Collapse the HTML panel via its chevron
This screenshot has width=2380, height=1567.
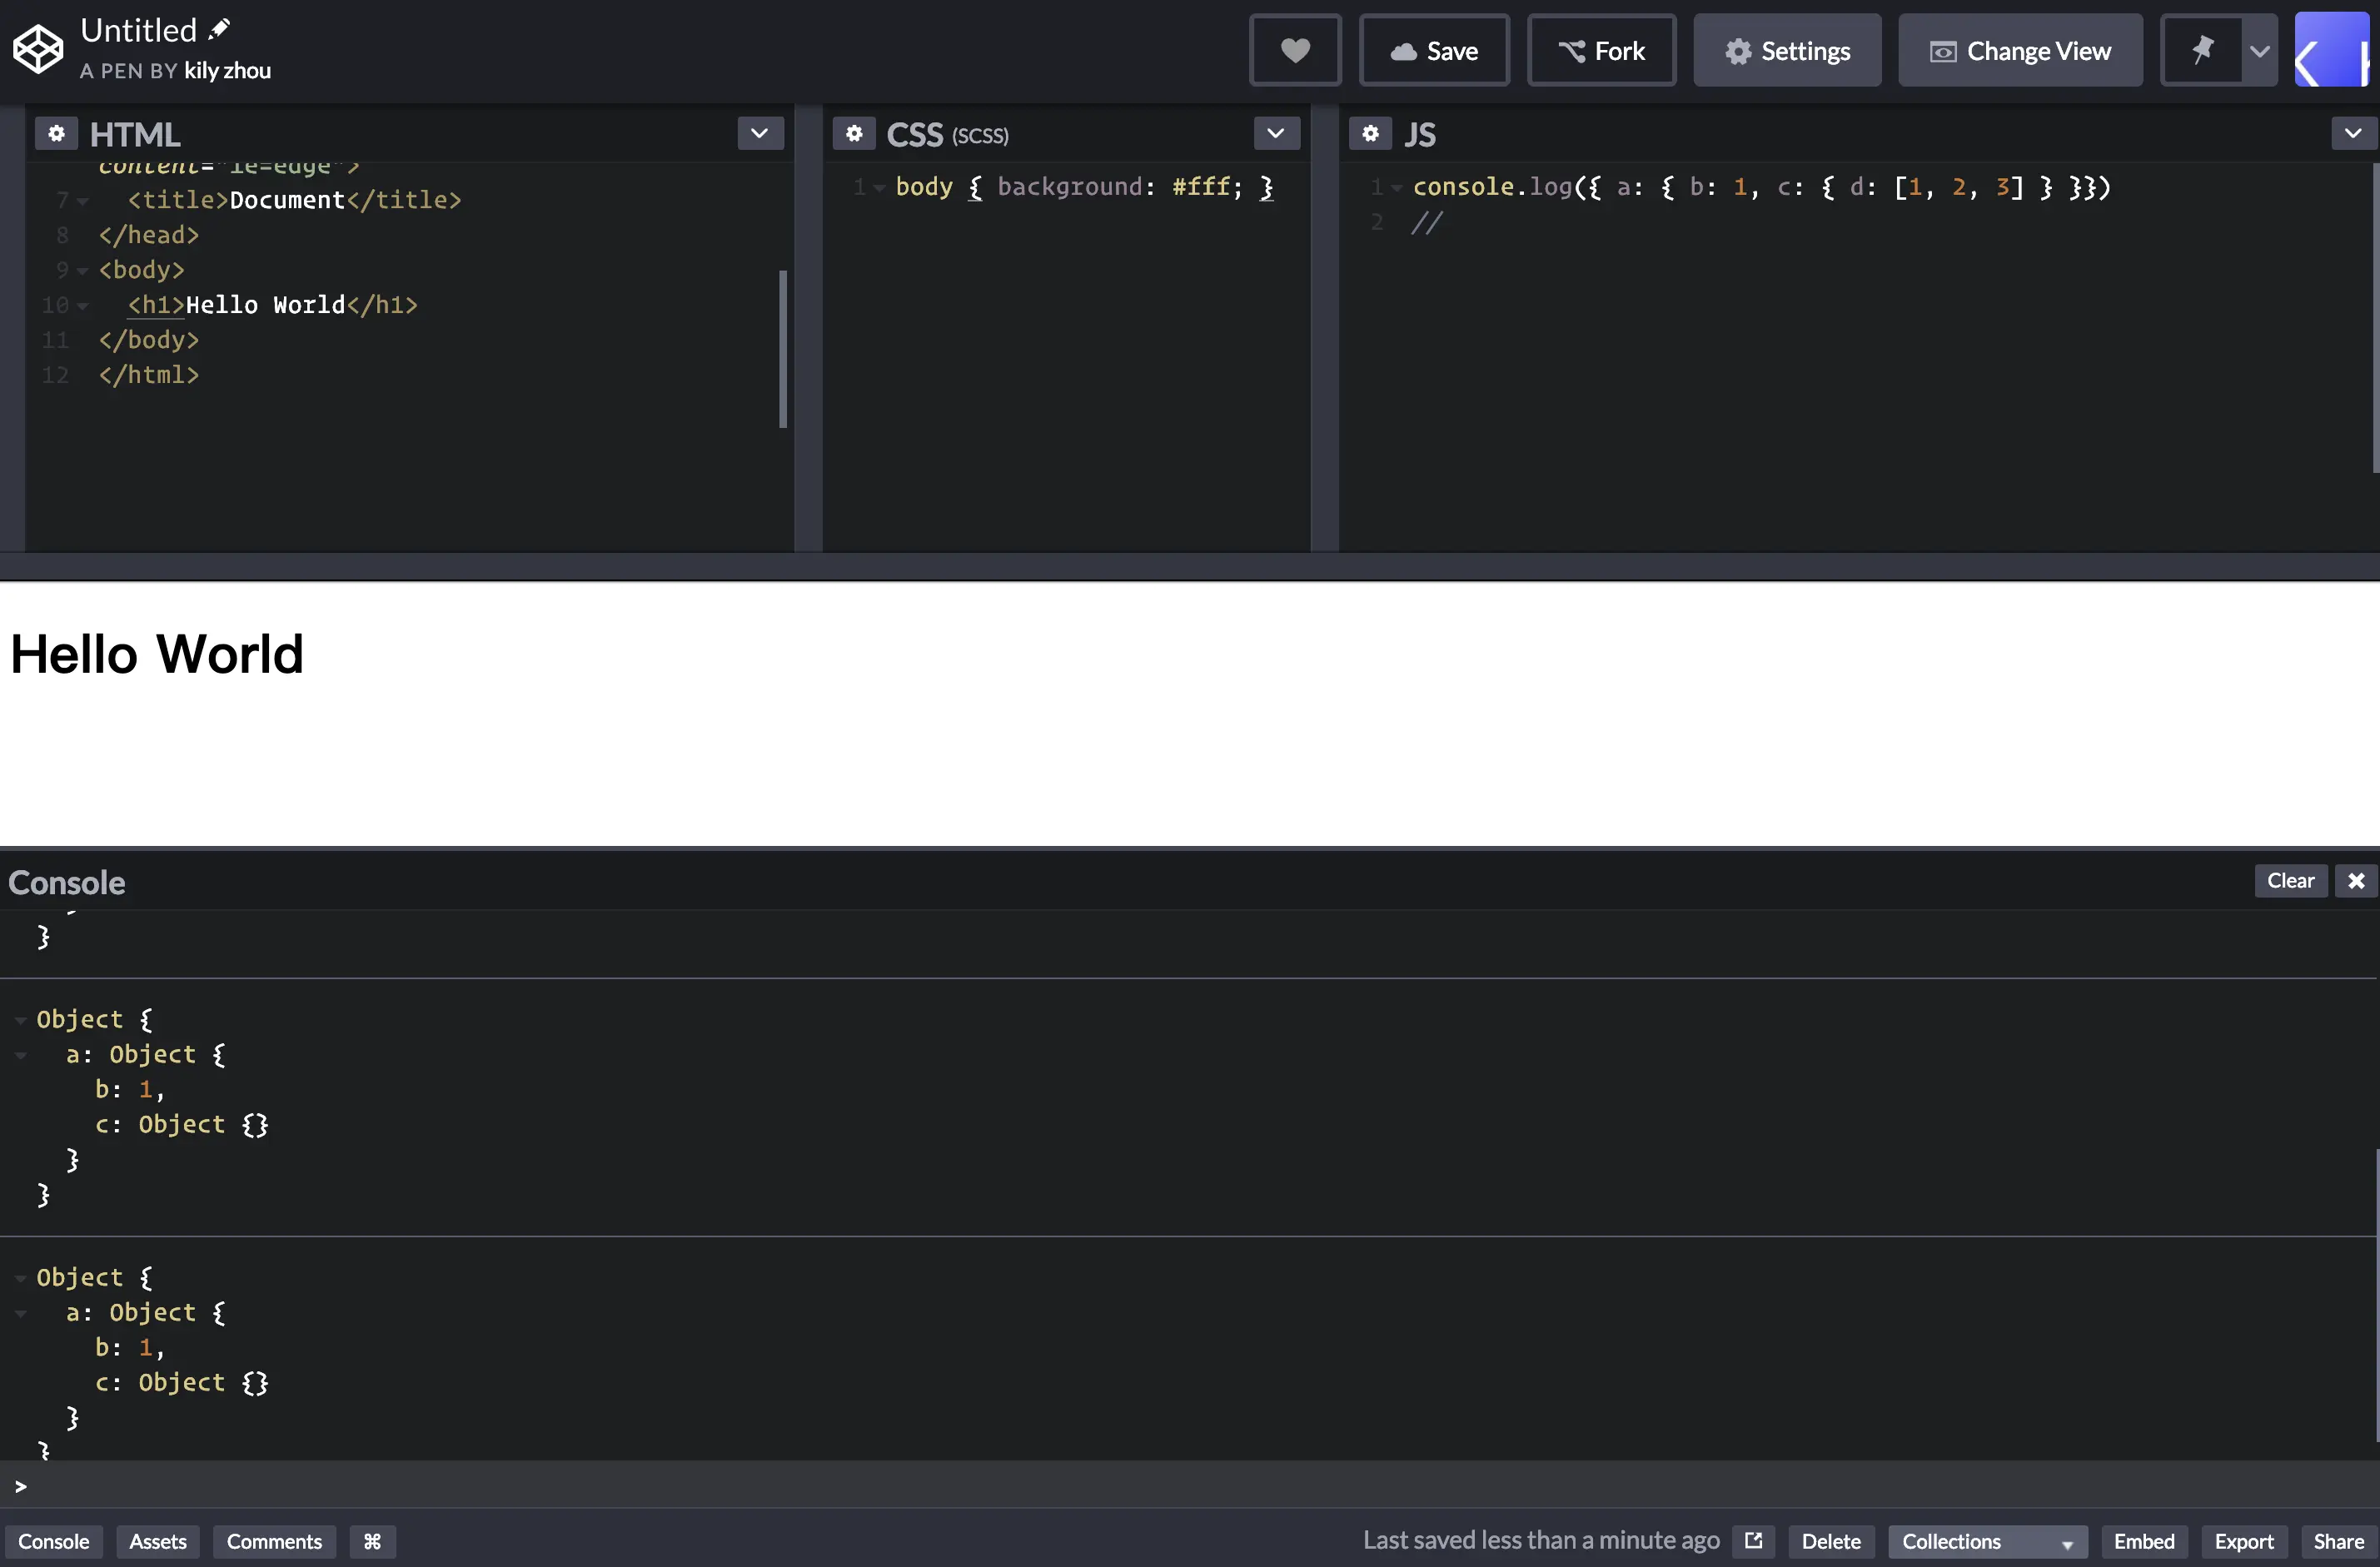point(760,132)
